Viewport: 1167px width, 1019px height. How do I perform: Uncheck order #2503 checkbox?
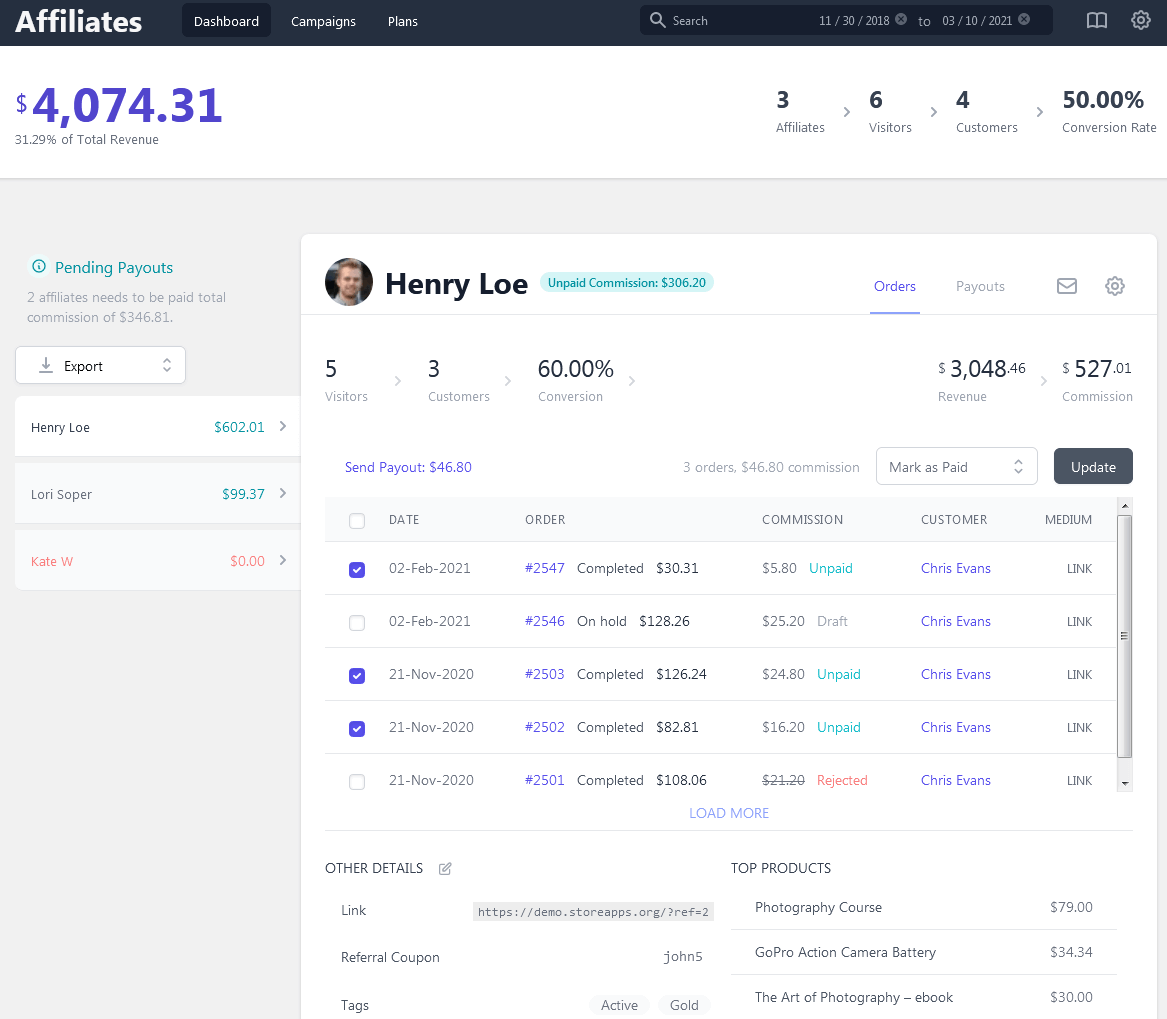[357, 675]
